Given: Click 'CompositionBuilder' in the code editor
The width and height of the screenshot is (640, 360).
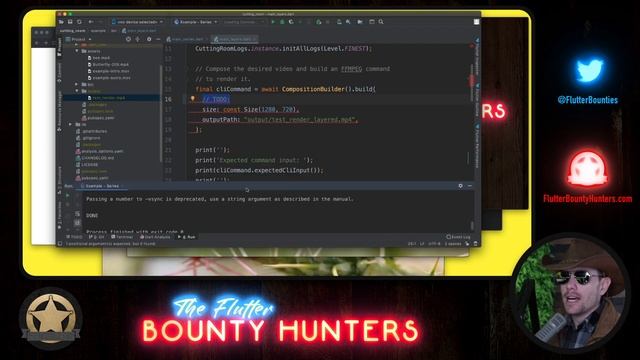Looking at the screenshot, I should point(313,89).
